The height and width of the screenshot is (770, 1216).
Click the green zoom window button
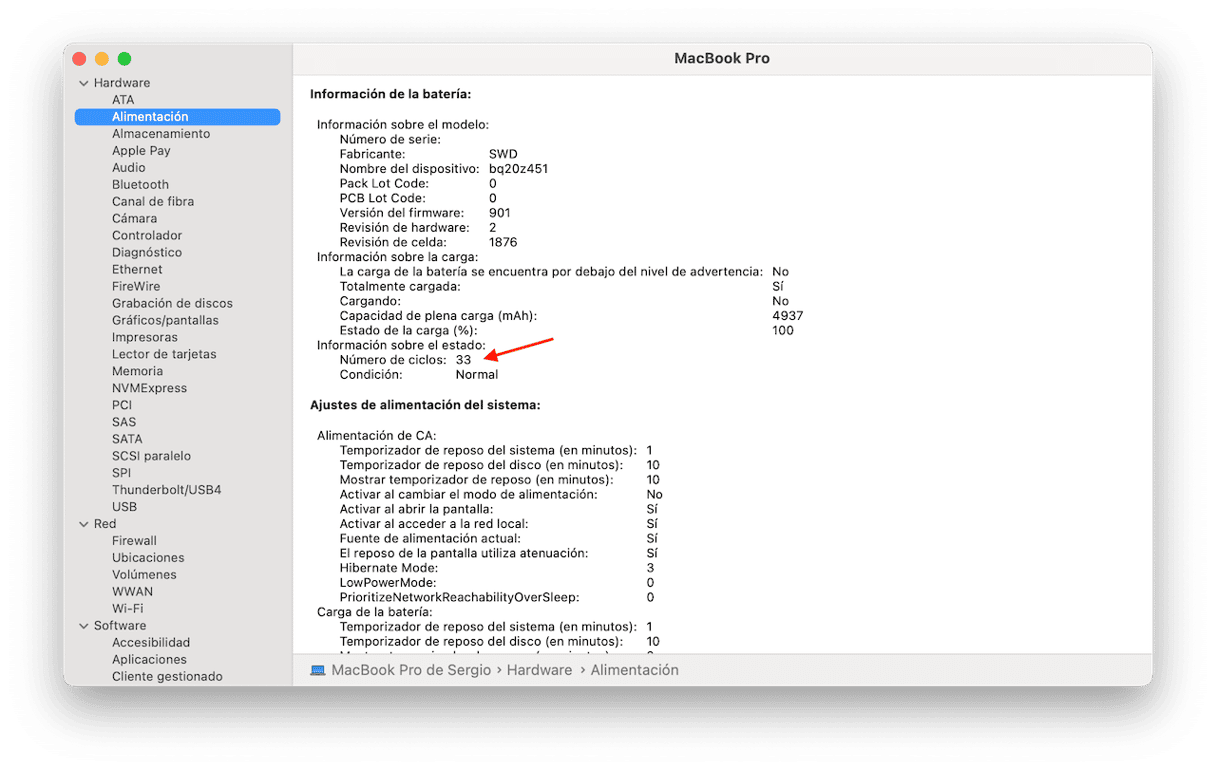coord(124,59)
